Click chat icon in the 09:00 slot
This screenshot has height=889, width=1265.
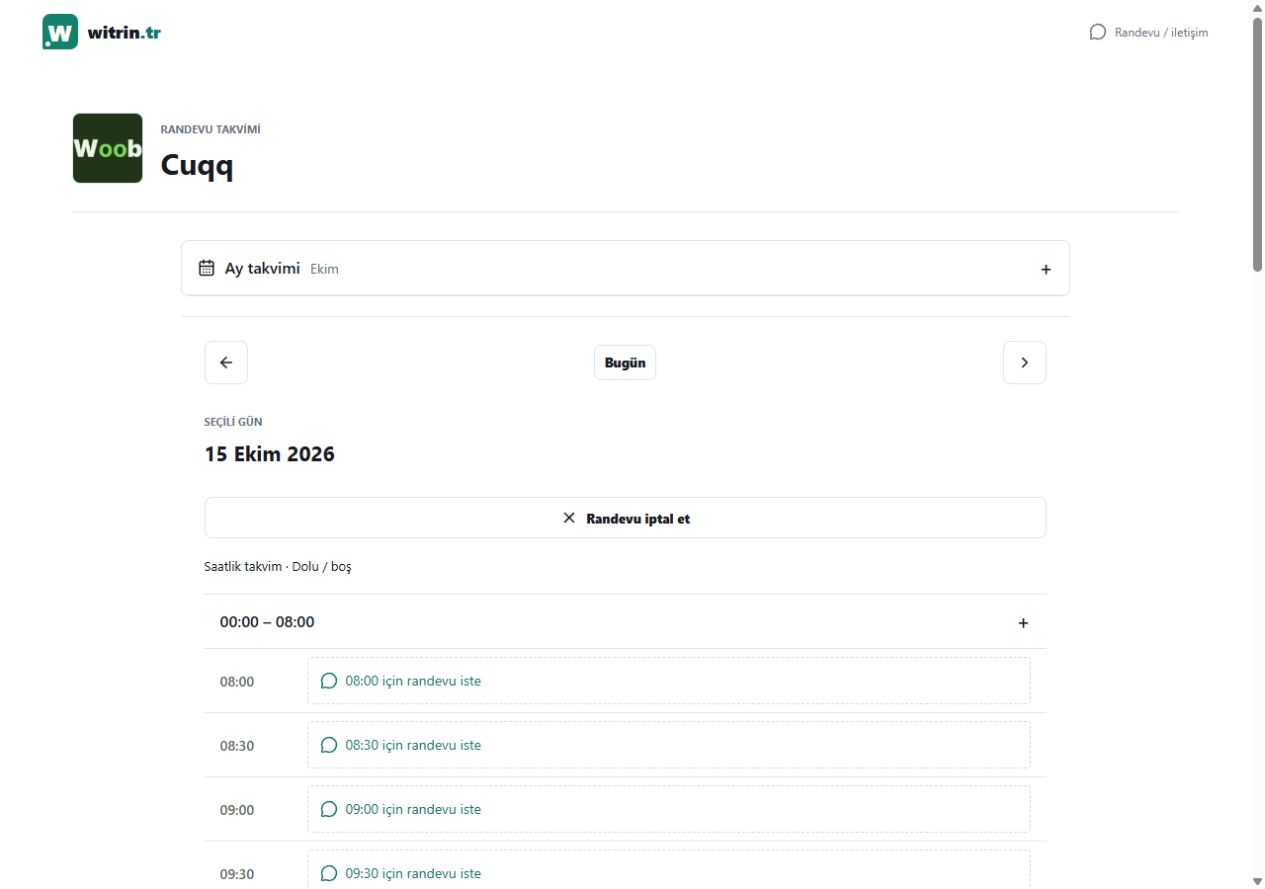tap(329, 809)
